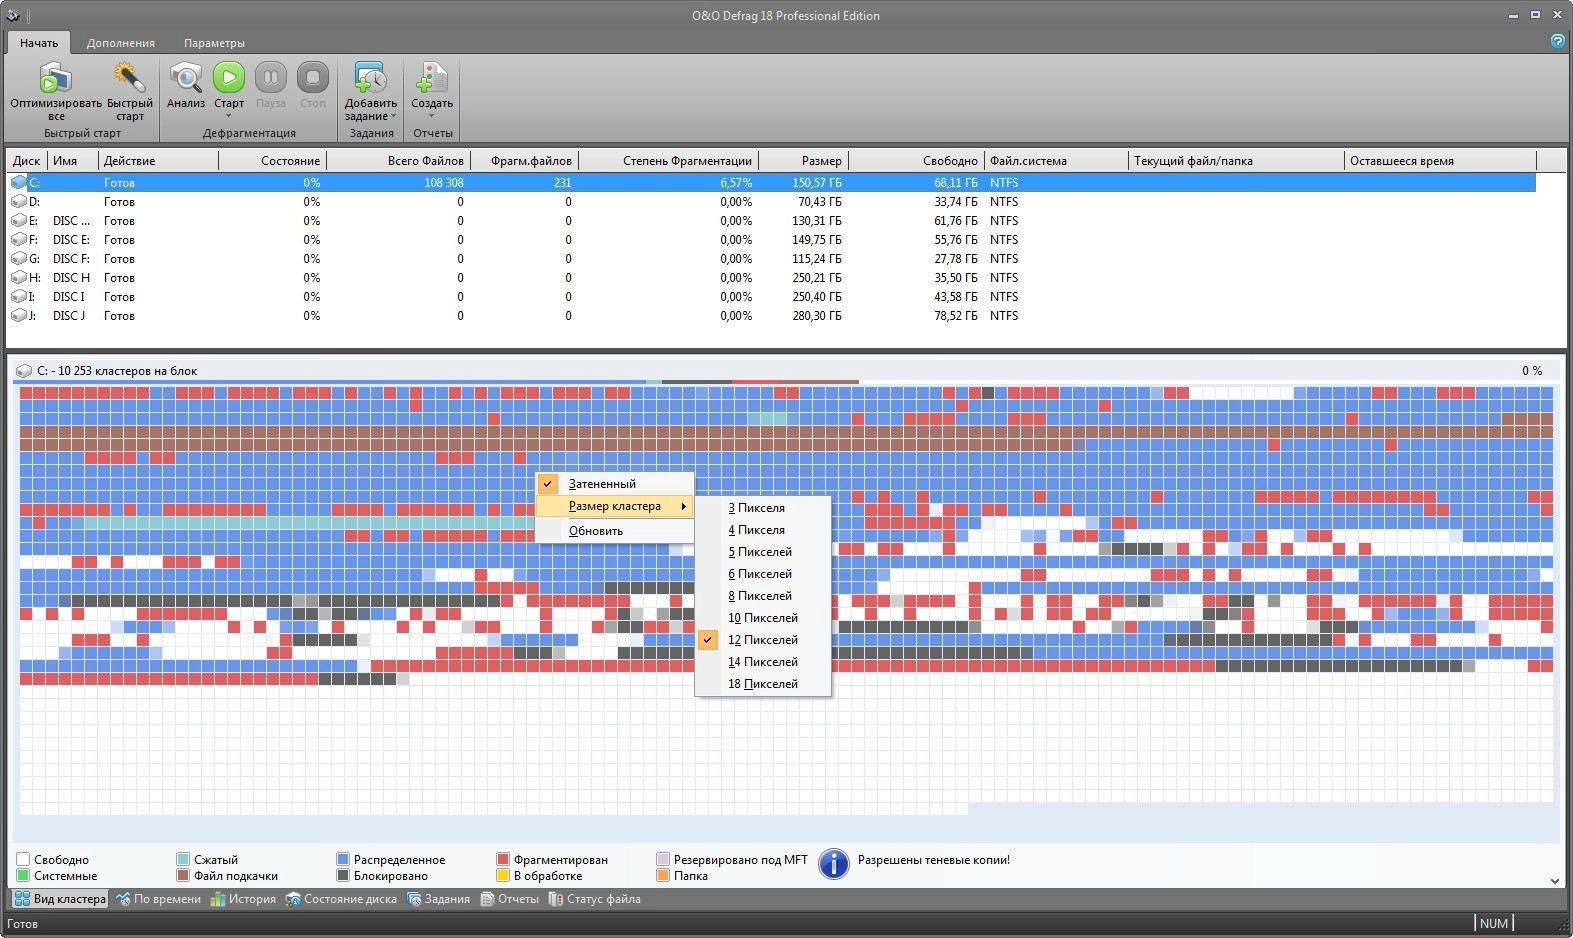Sort by Степень Фрагментации column header
The height and width of the screenshot is (938, 1573).
click(669, 161)
